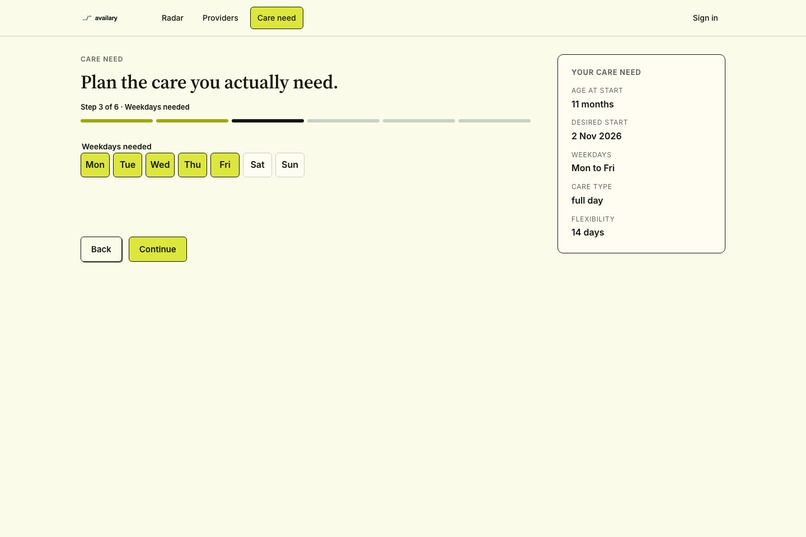Click the availary logo
This screenshot has width=806, height=537.
coord(100,18)
